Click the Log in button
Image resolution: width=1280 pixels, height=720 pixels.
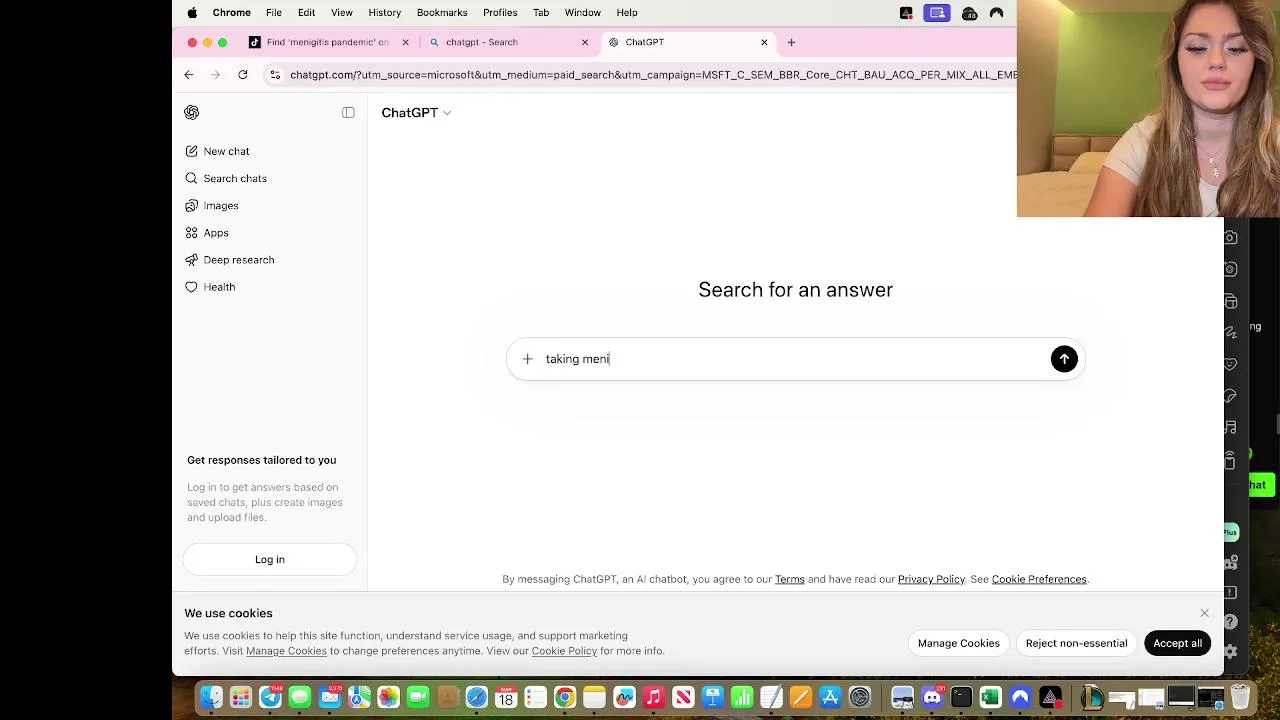click(269, 559)
